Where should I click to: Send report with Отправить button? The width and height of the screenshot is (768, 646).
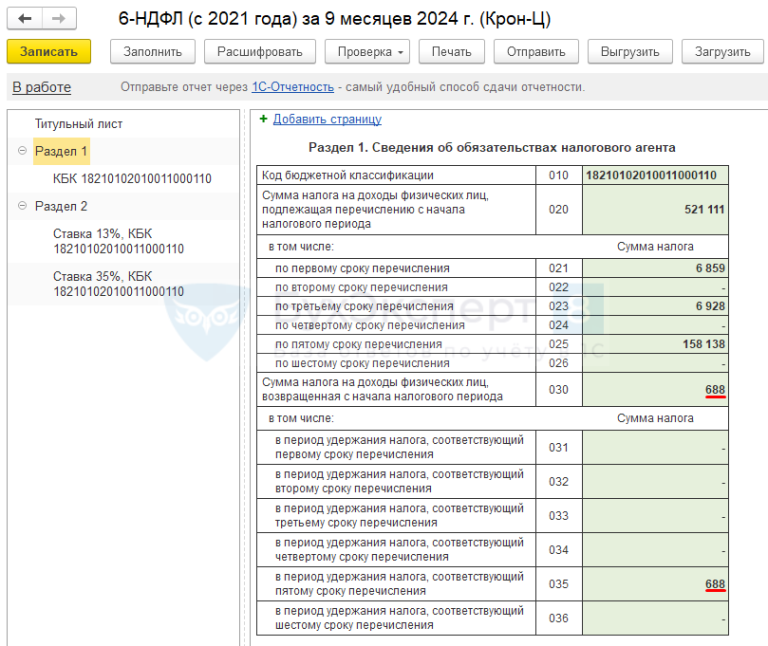536,52
